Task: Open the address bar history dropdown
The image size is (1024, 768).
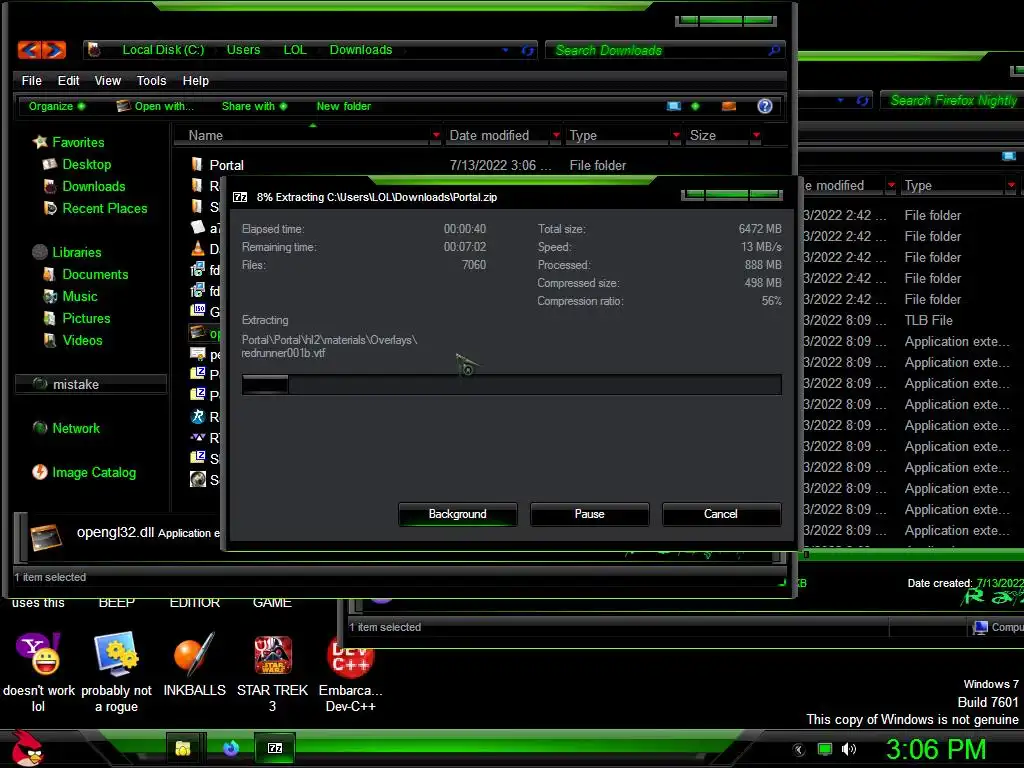Action: [x=505, y=50]
